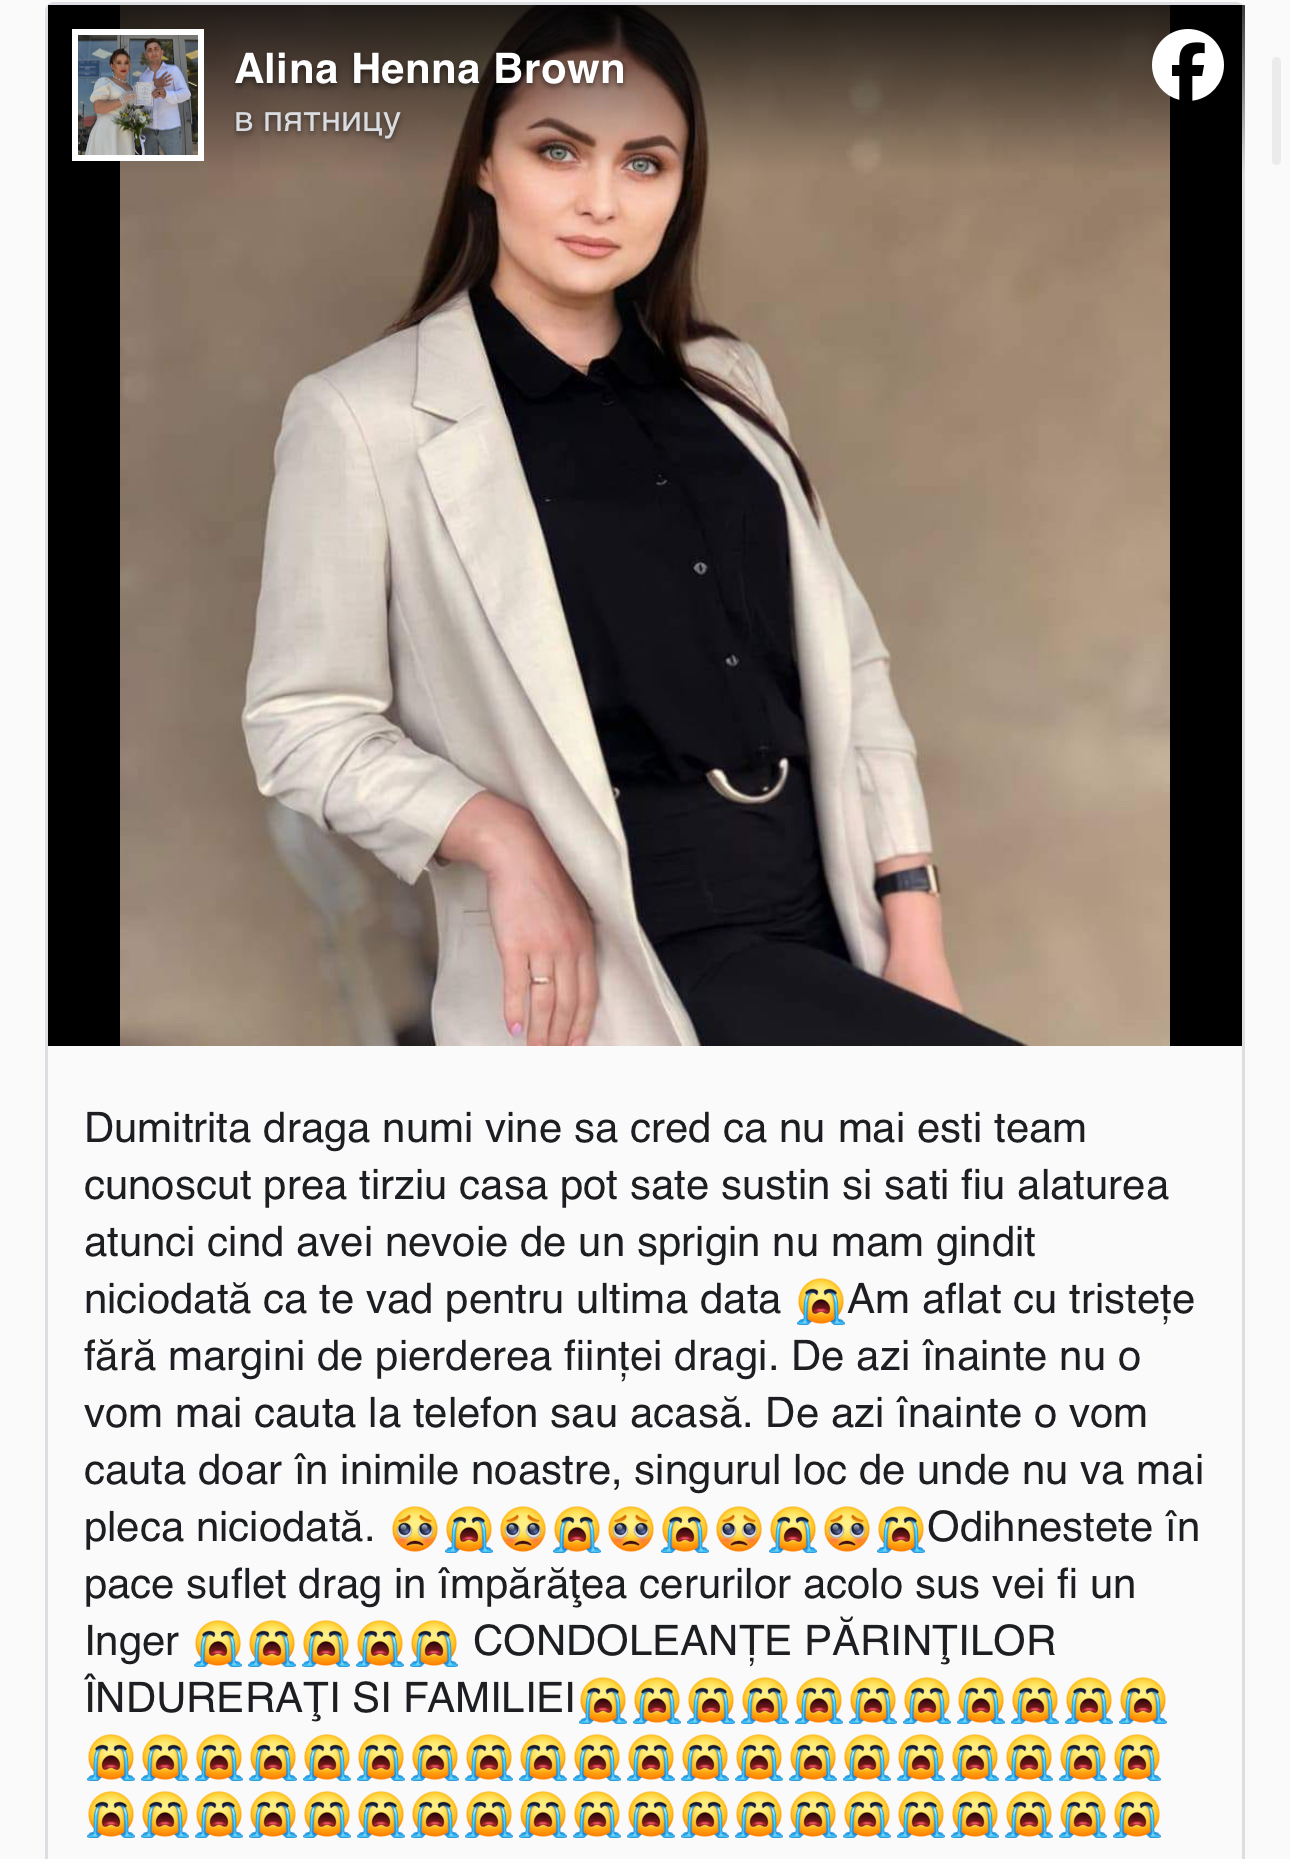Click the crying emoji right before 'CONDOLEANȚE'
This screenshot has width=1290, height=1859.
click(x=434, y=1643)
